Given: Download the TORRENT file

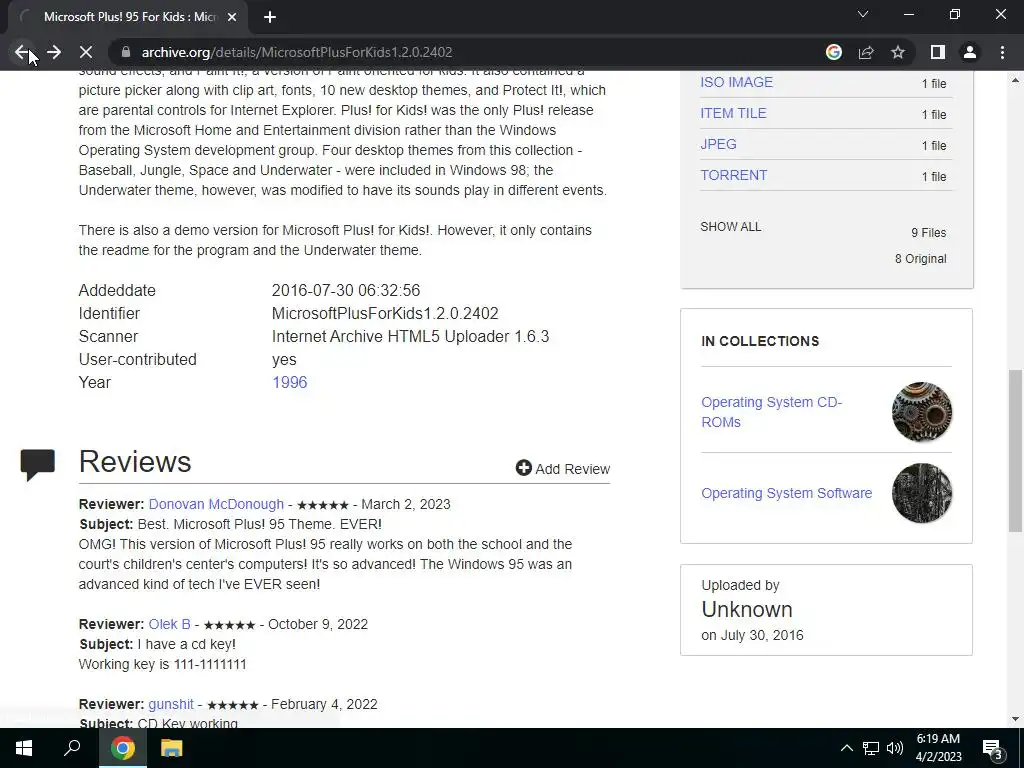Looking at the screenshot, I should pos(733,175).
